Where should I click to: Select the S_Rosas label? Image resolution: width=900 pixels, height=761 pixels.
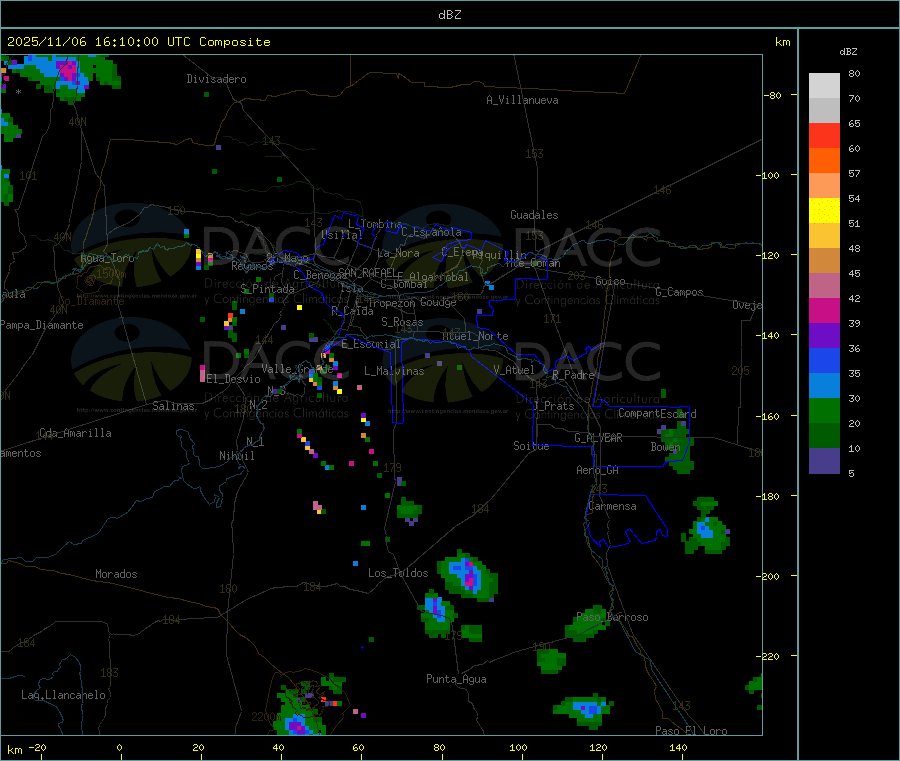[402, 322]
